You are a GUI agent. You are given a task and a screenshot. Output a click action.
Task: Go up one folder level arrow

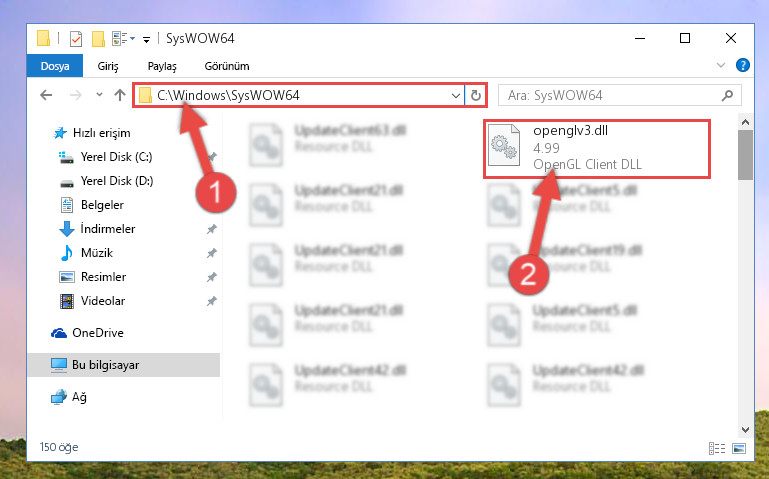tap(120, 95)
